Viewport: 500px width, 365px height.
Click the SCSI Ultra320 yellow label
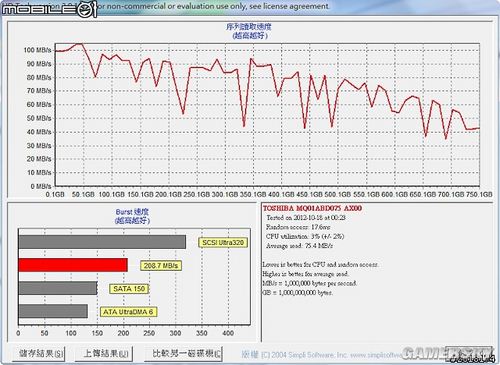[223, 242]
